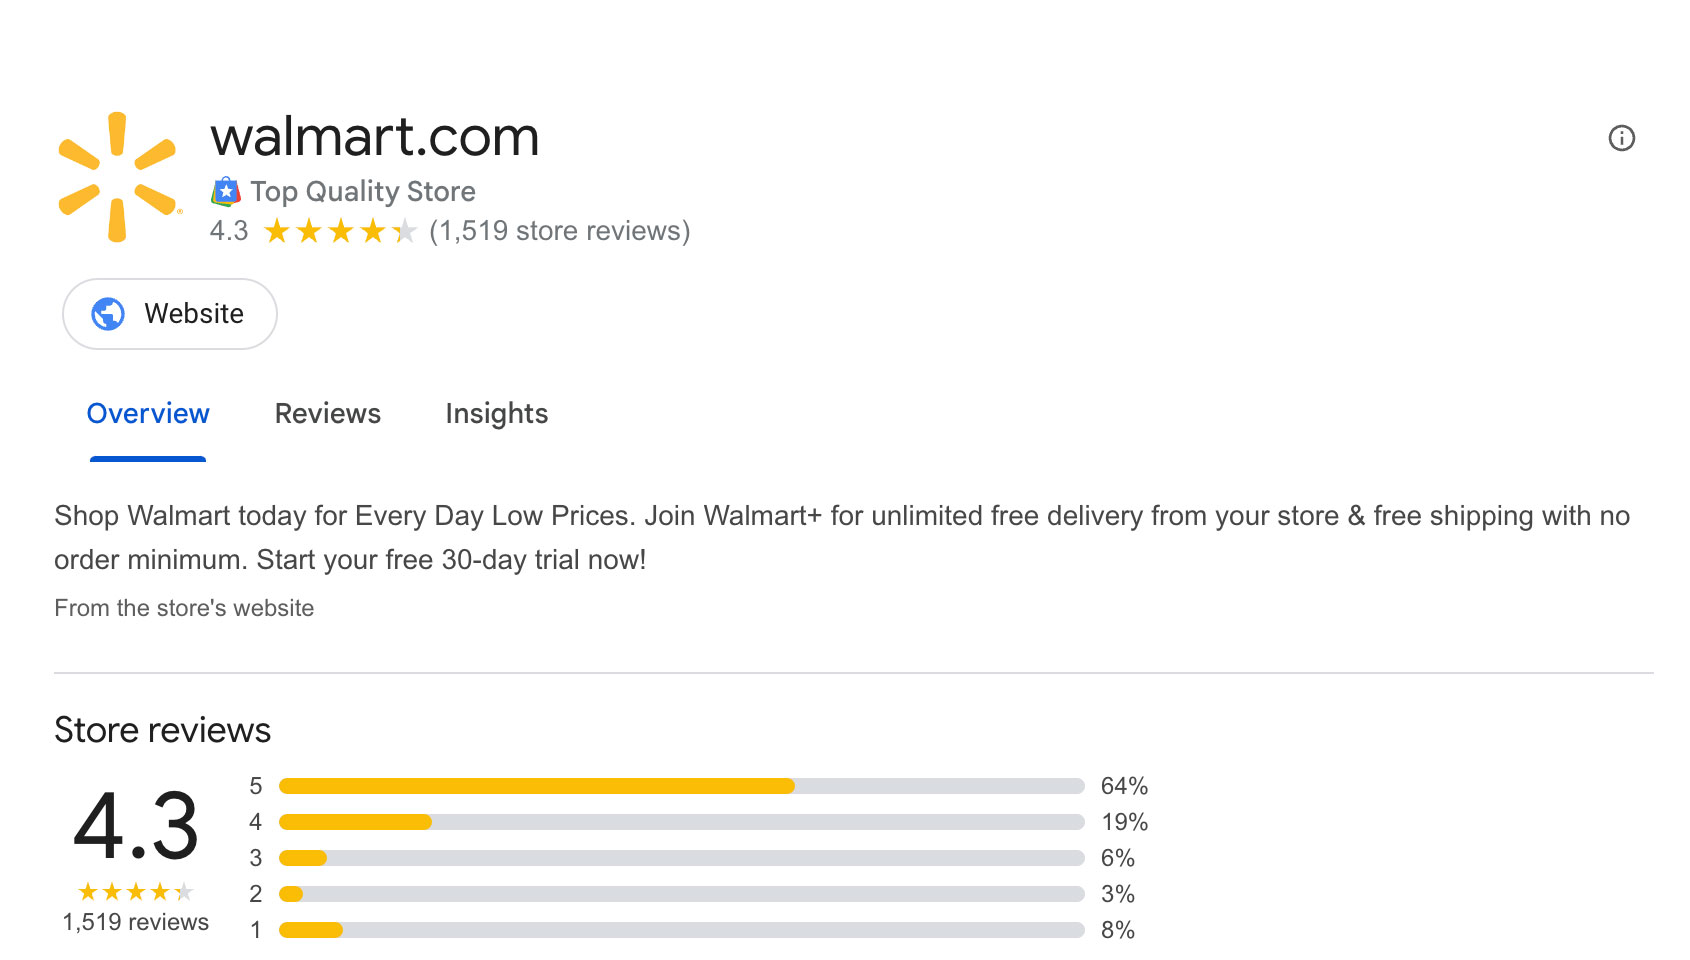Click the half-filled fifth star in the rating
Screen dimensions: 1690x960
tap(405, 231)
